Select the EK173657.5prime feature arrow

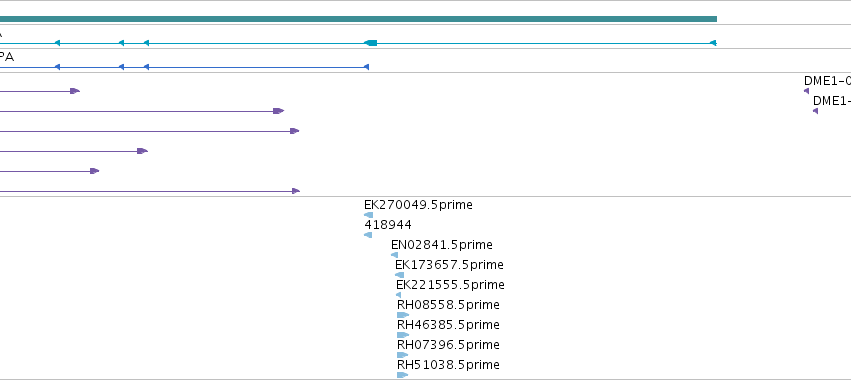tap(399, 275)
